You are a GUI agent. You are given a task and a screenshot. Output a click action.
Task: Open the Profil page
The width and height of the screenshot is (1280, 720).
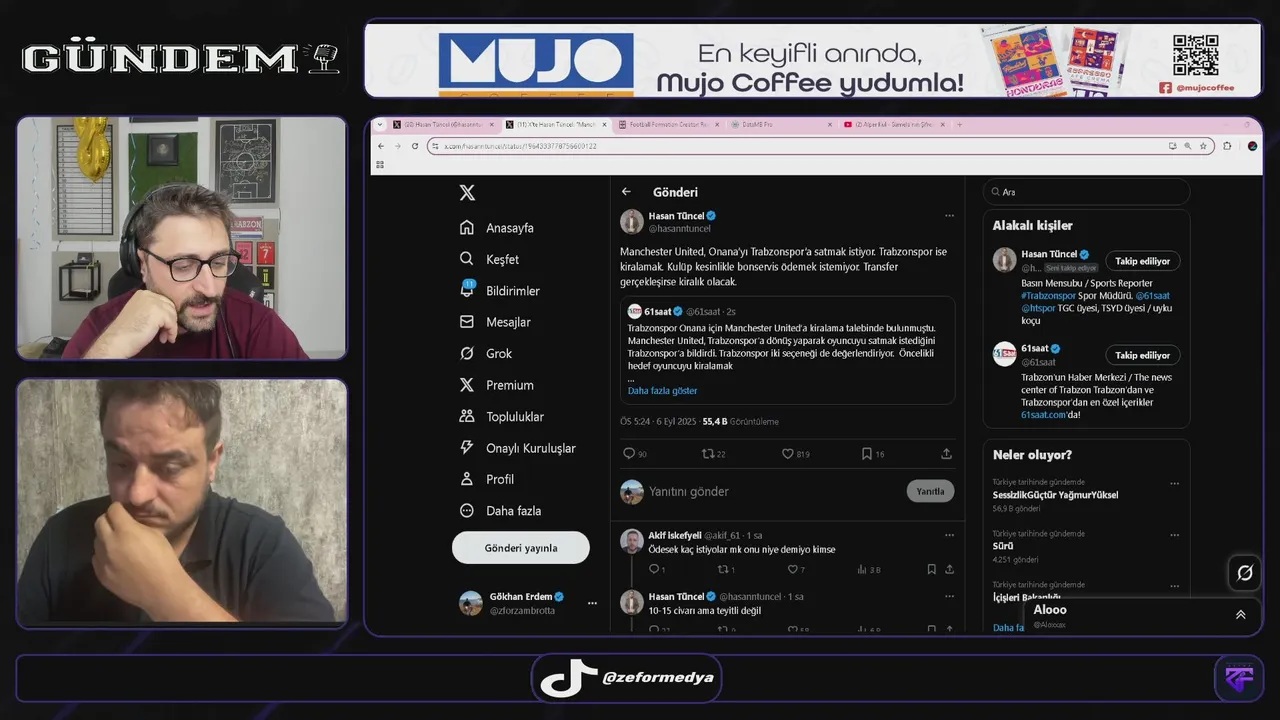pyautogui.click(x=486, y=479)
